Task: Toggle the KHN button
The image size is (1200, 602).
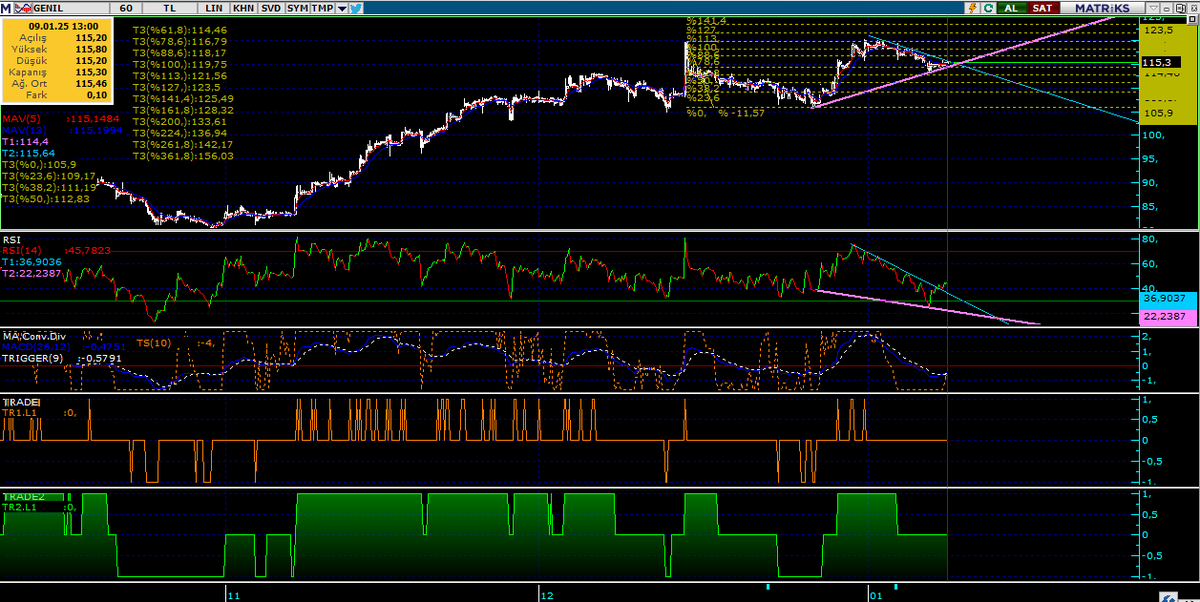Action: 243,7
